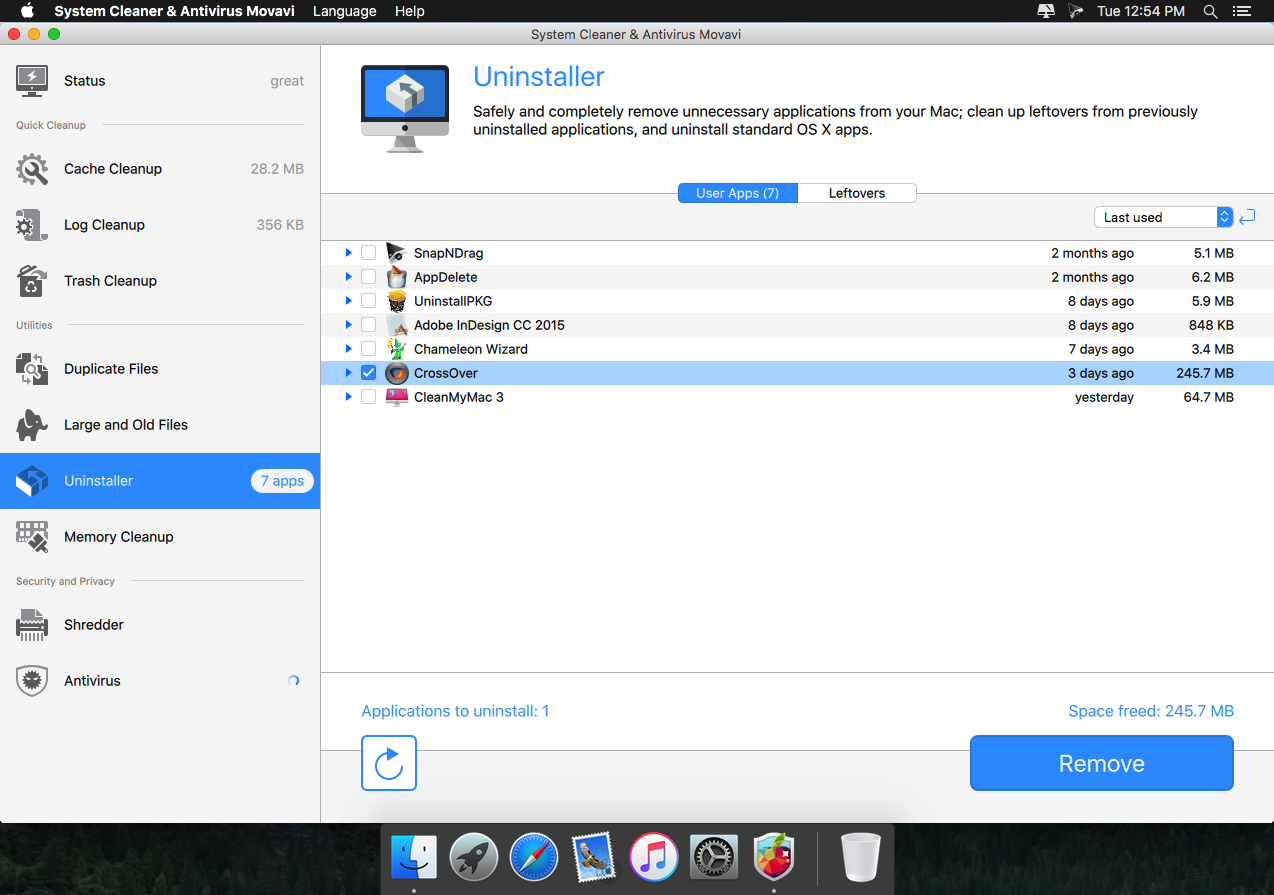This screenshot has height=895, width=1274.
Task: Expand the Adobe InDesign disclosure triangle
Action: (348, 325)
